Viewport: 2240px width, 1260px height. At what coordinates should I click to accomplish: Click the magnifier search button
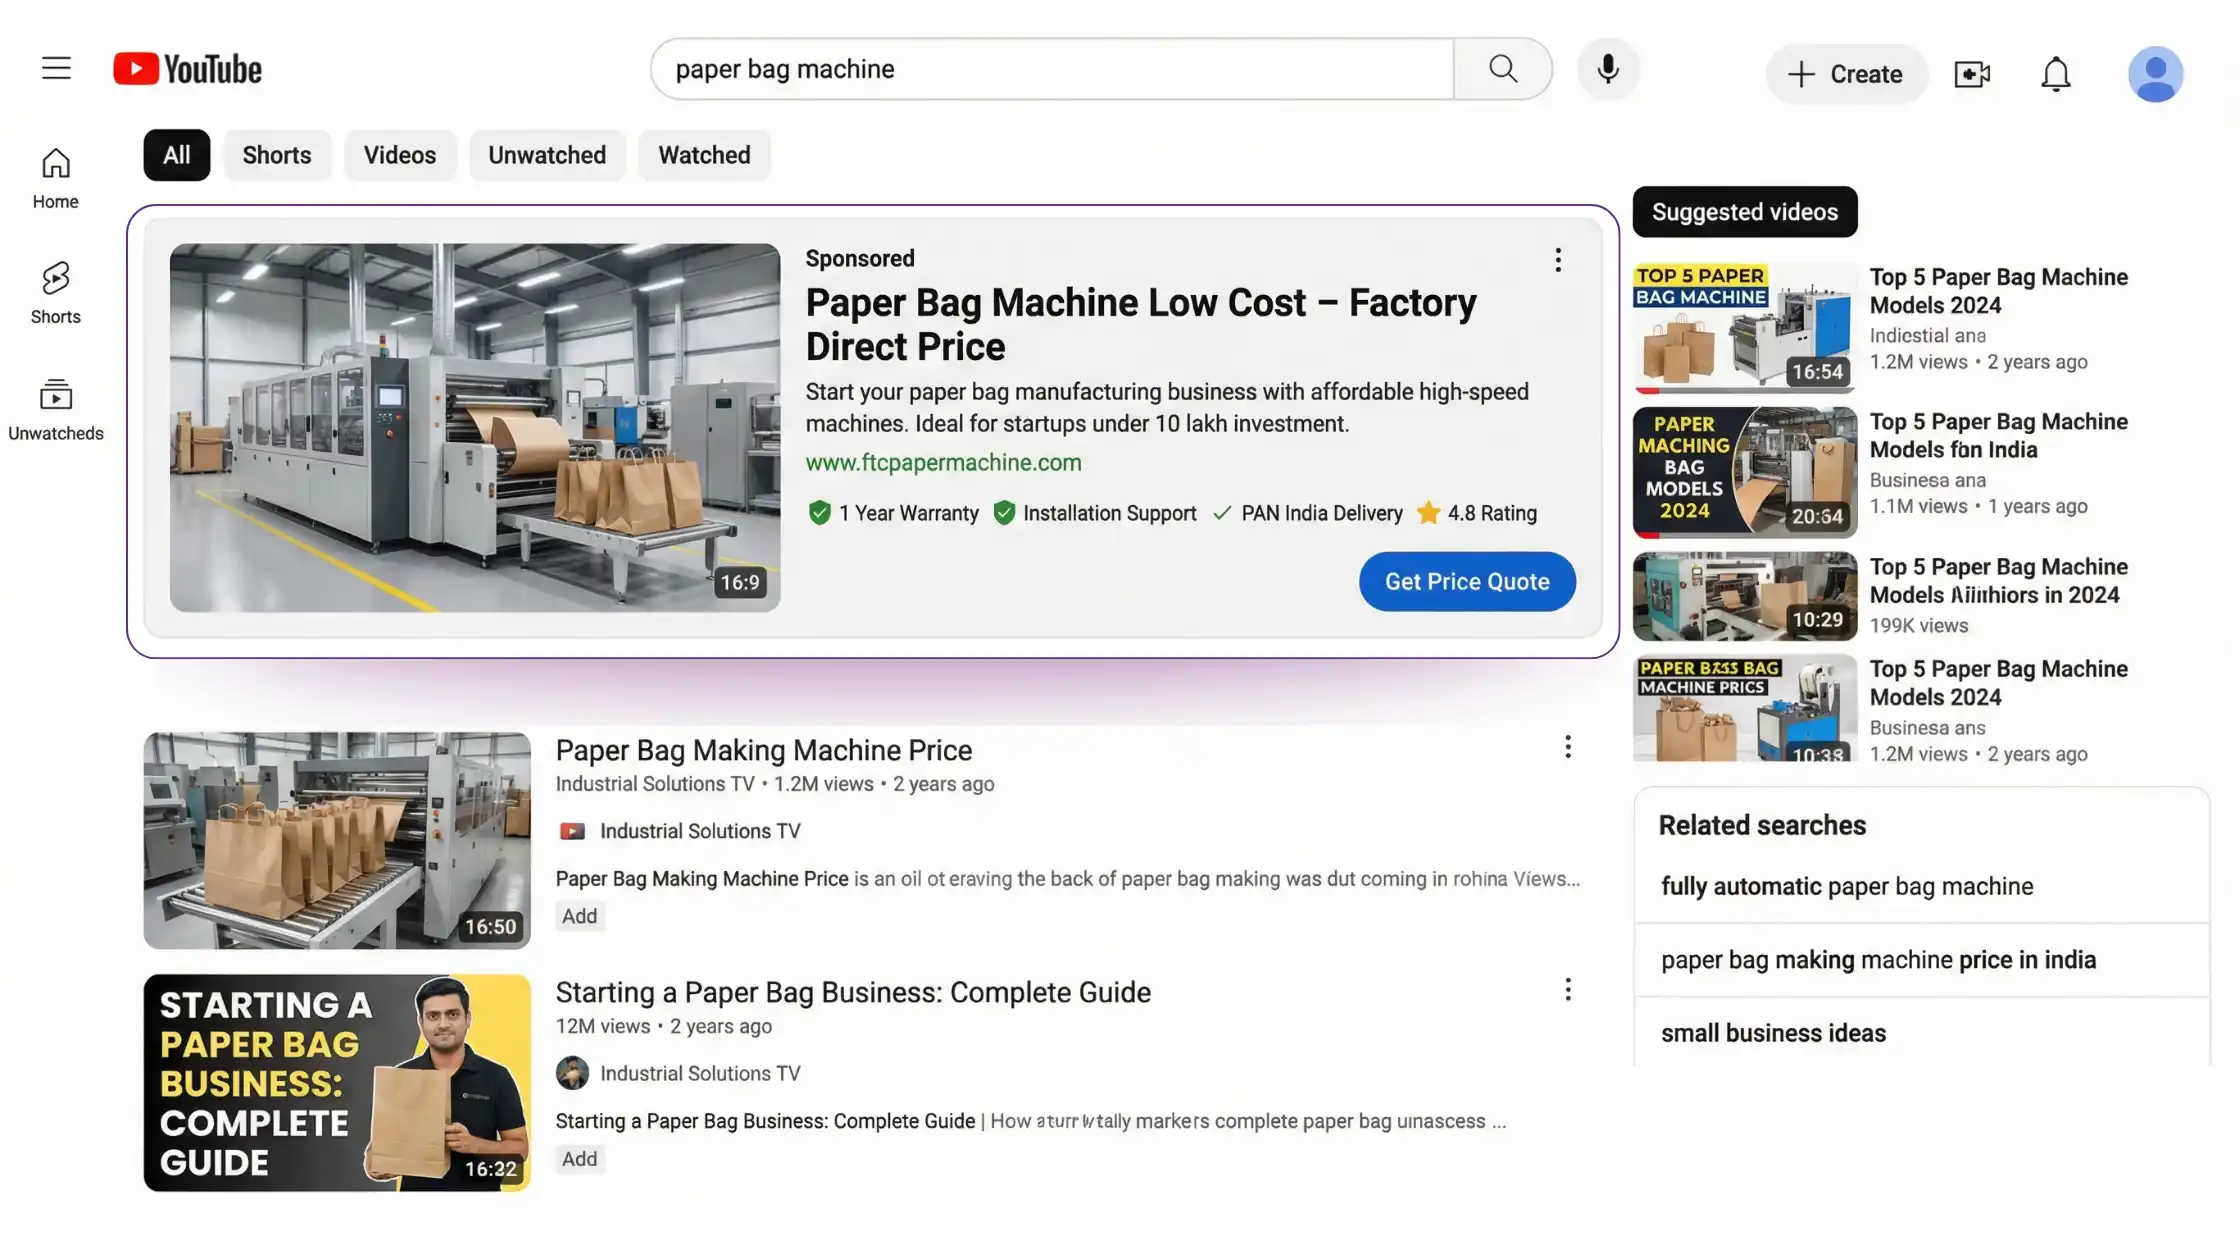point(1502,69)
